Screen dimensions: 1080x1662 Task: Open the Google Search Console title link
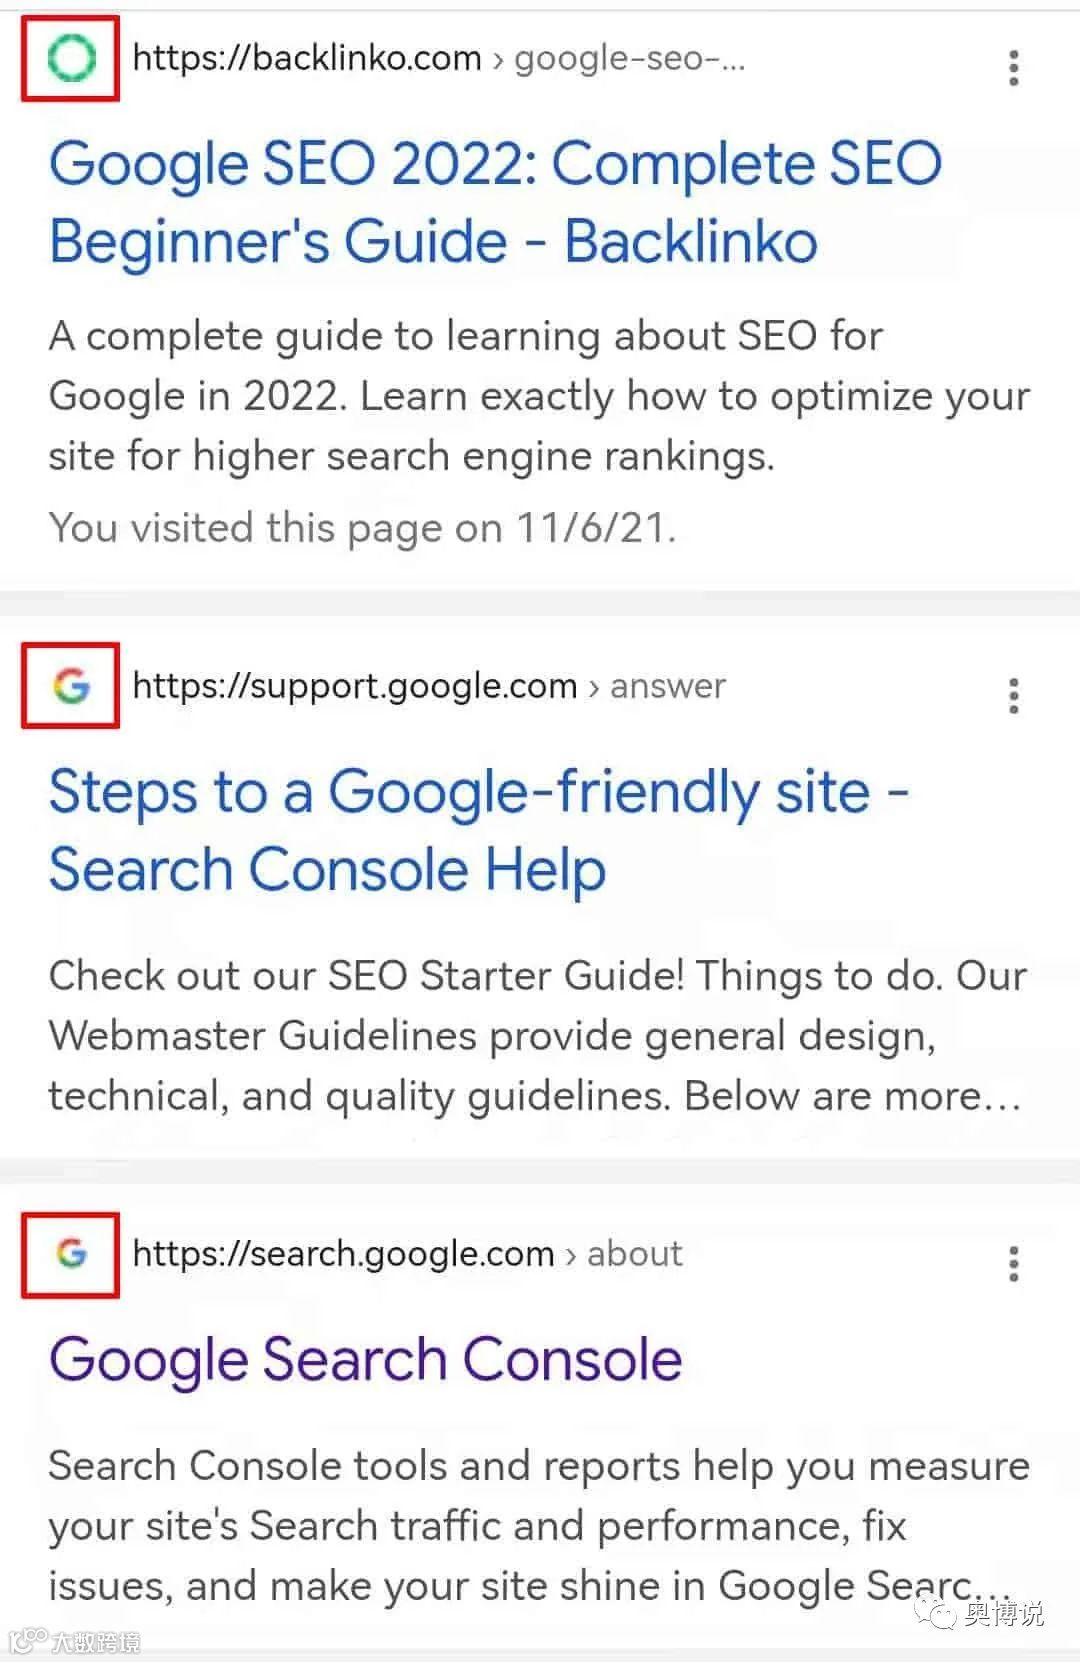[x=366, y=1359]
